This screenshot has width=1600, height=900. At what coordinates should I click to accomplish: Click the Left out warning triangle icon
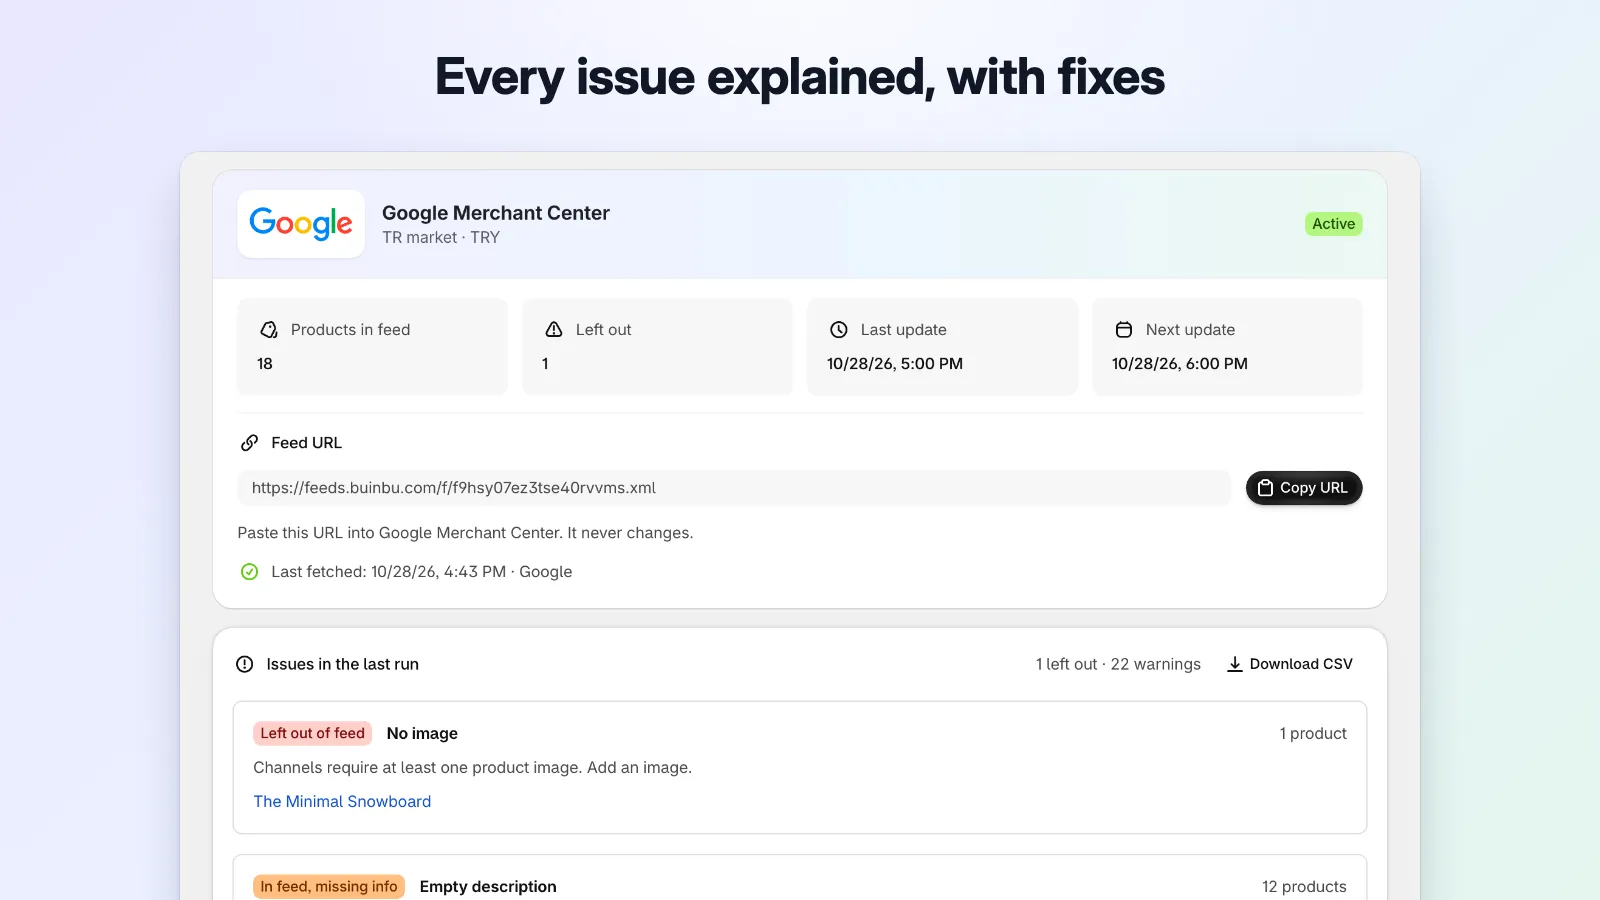click(x=554, y=330)
